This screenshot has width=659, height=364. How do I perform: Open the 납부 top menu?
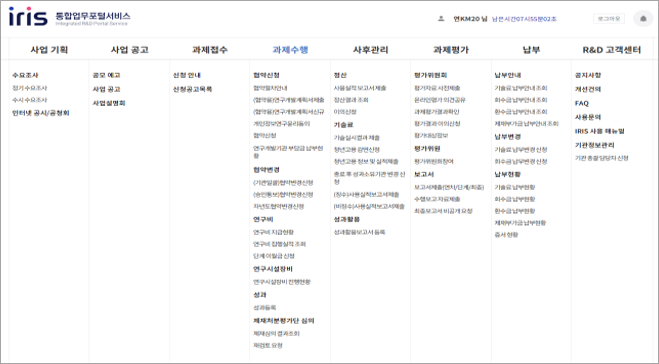click(x=531, y=50)
